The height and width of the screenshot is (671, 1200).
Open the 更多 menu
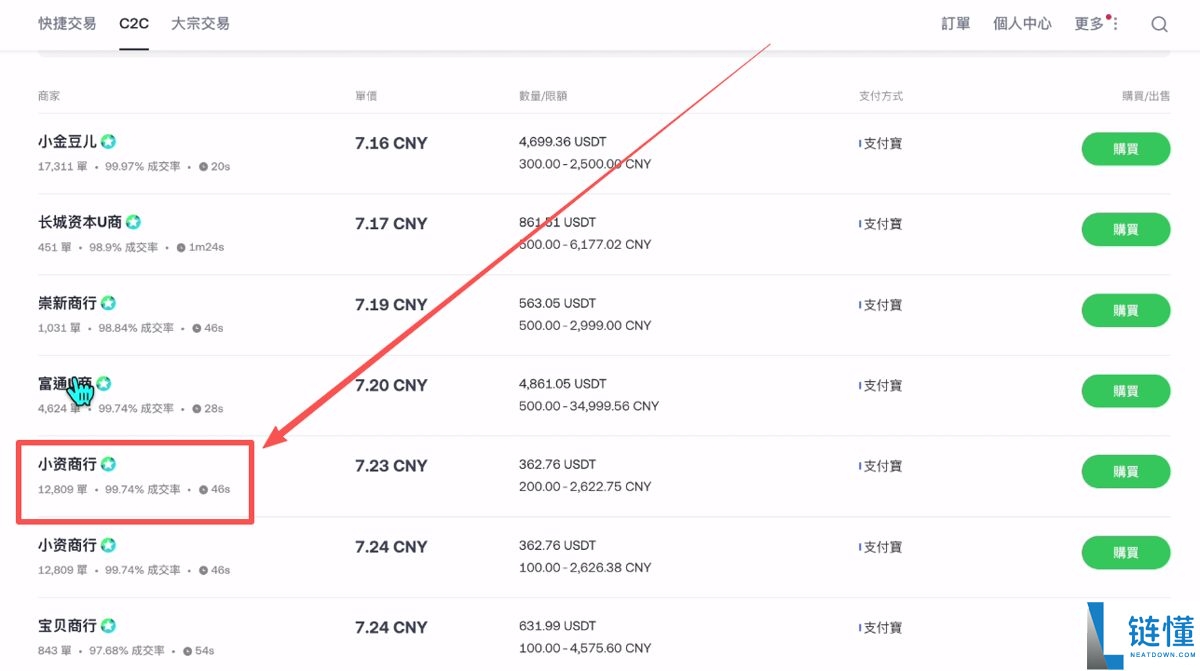[1095, 24]
